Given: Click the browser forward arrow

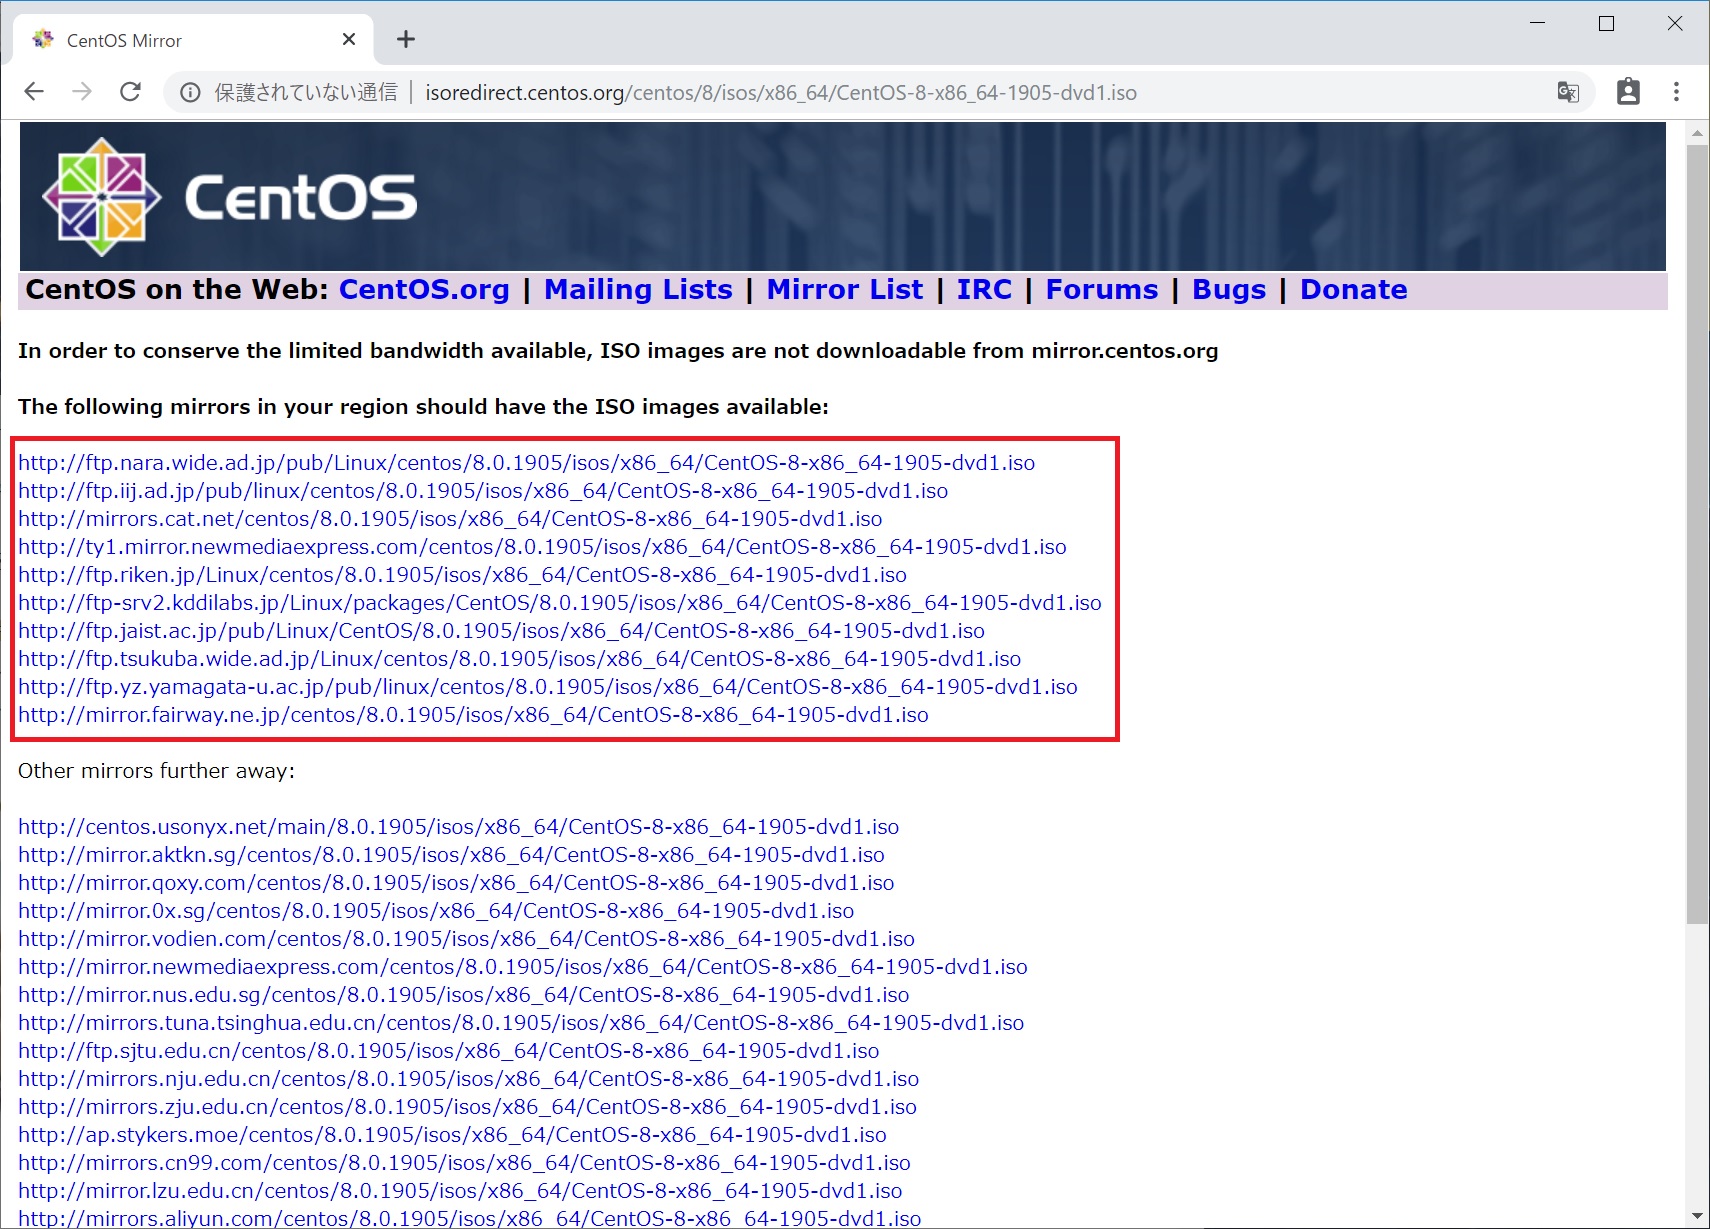Looking at the screenshot, I should (82, 92).
